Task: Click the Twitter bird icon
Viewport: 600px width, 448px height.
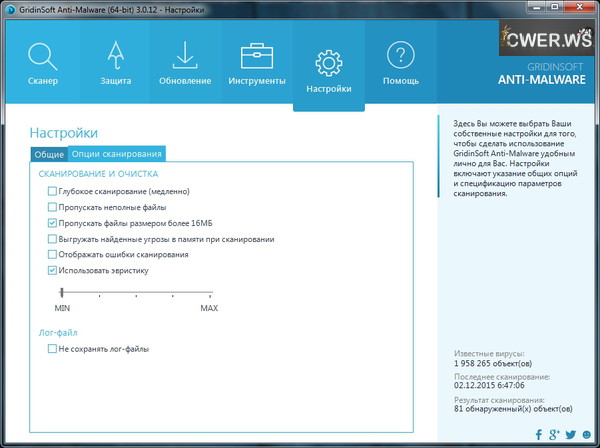Action: [570, 435]
